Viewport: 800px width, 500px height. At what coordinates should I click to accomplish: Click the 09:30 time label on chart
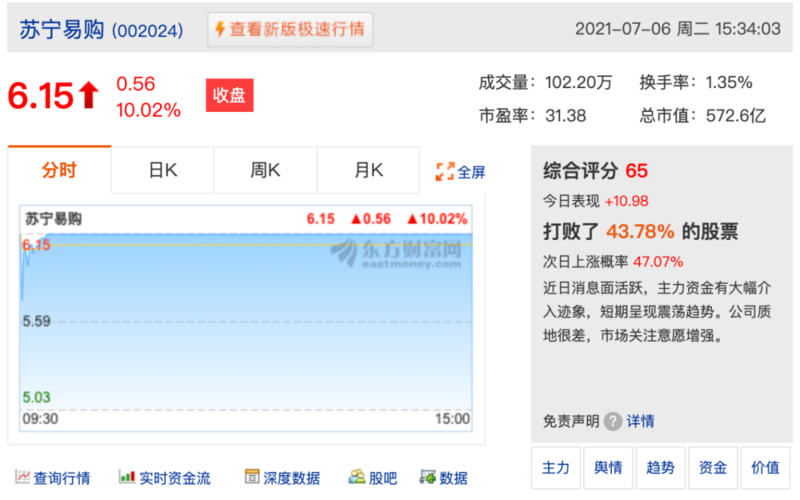[40, 419]
